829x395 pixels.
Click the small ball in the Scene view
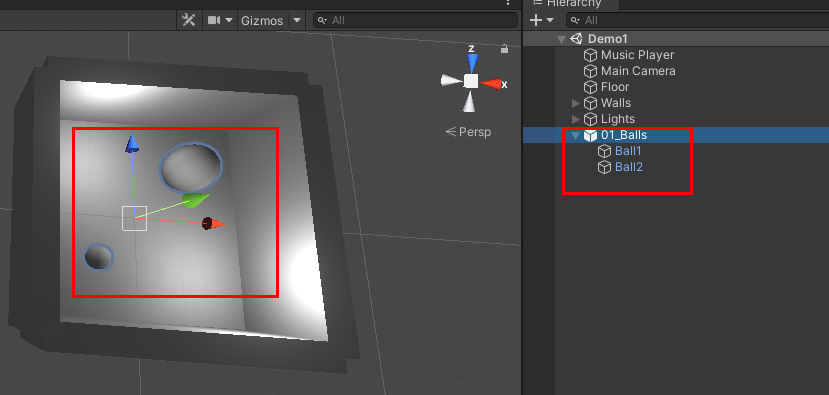coord(99,258)
